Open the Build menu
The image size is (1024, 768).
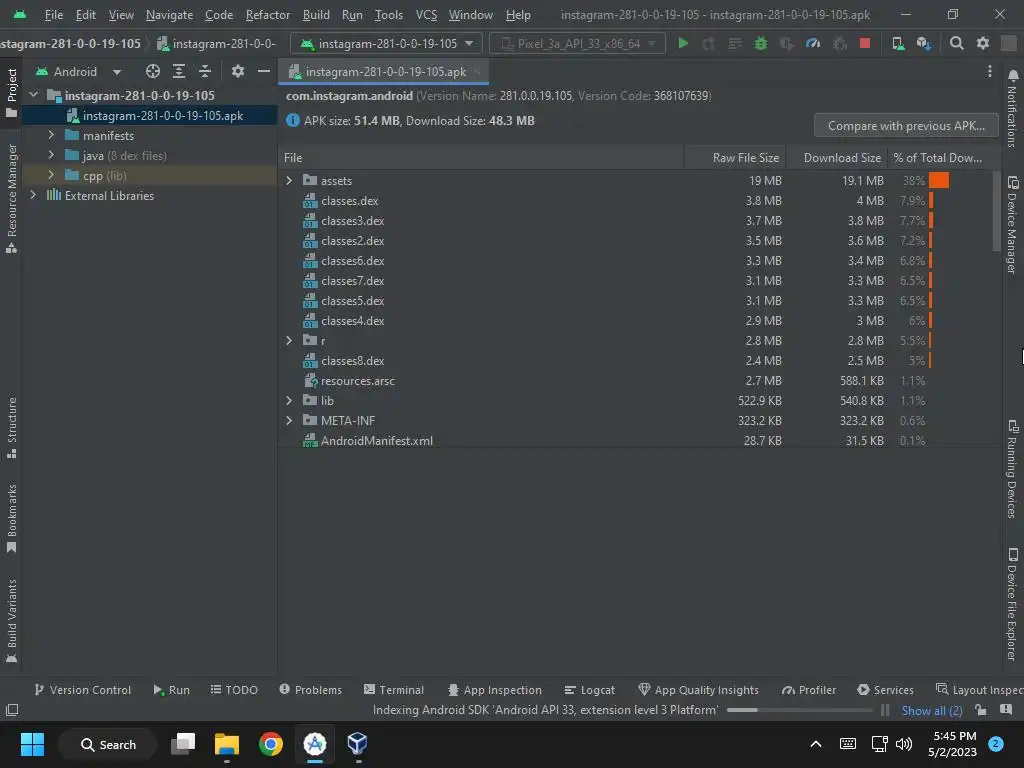316,14
